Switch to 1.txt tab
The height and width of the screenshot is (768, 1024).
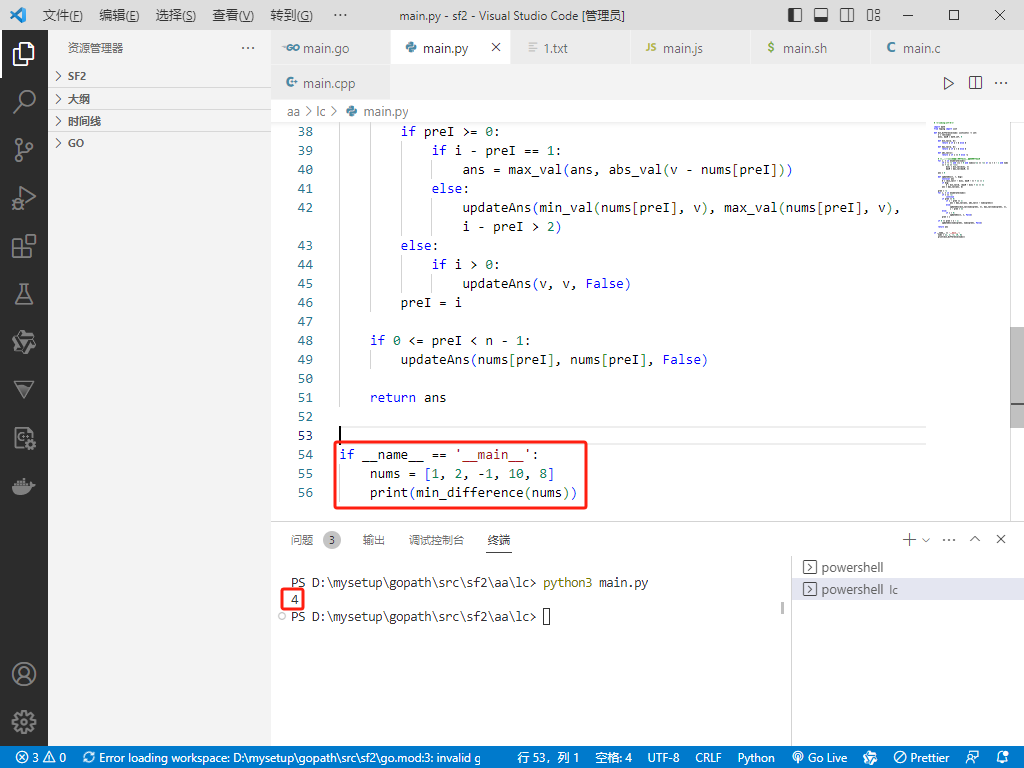(x=571, y=48)
